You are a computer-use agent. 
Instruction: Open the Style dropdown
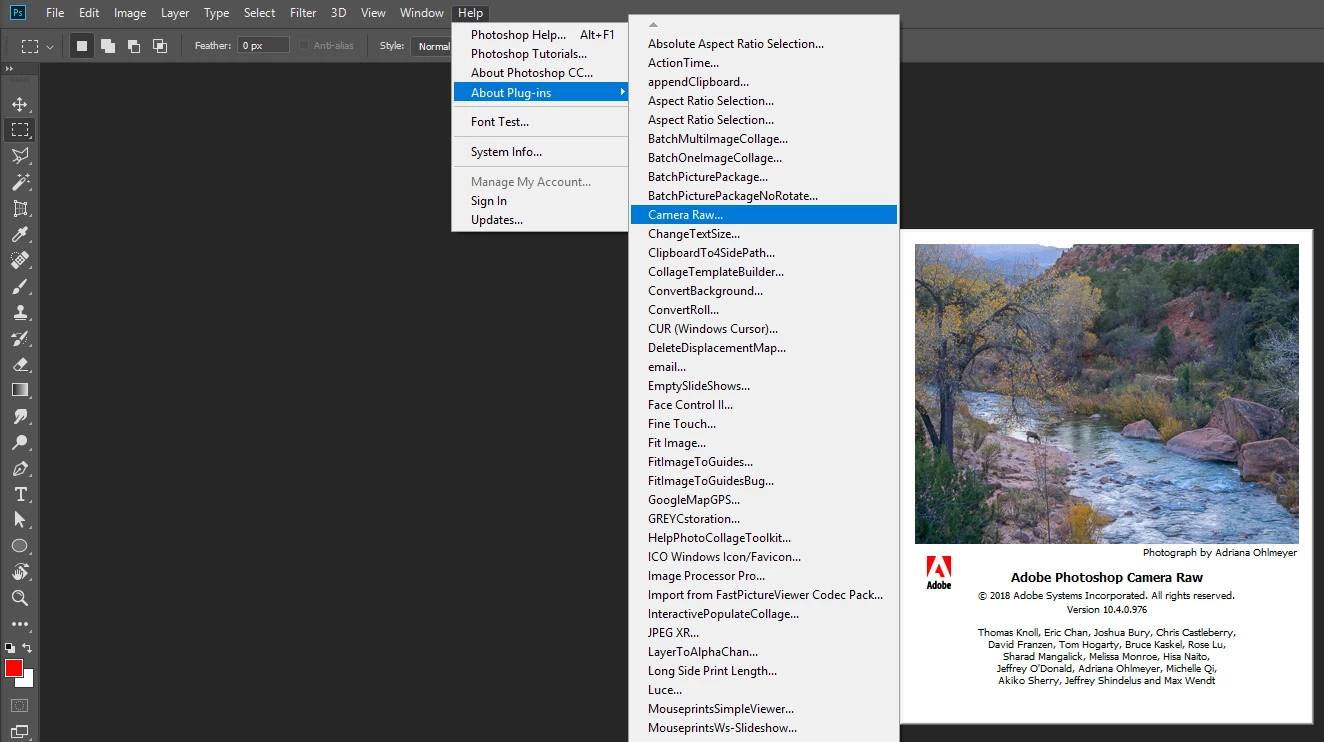(x=431, y=46)
